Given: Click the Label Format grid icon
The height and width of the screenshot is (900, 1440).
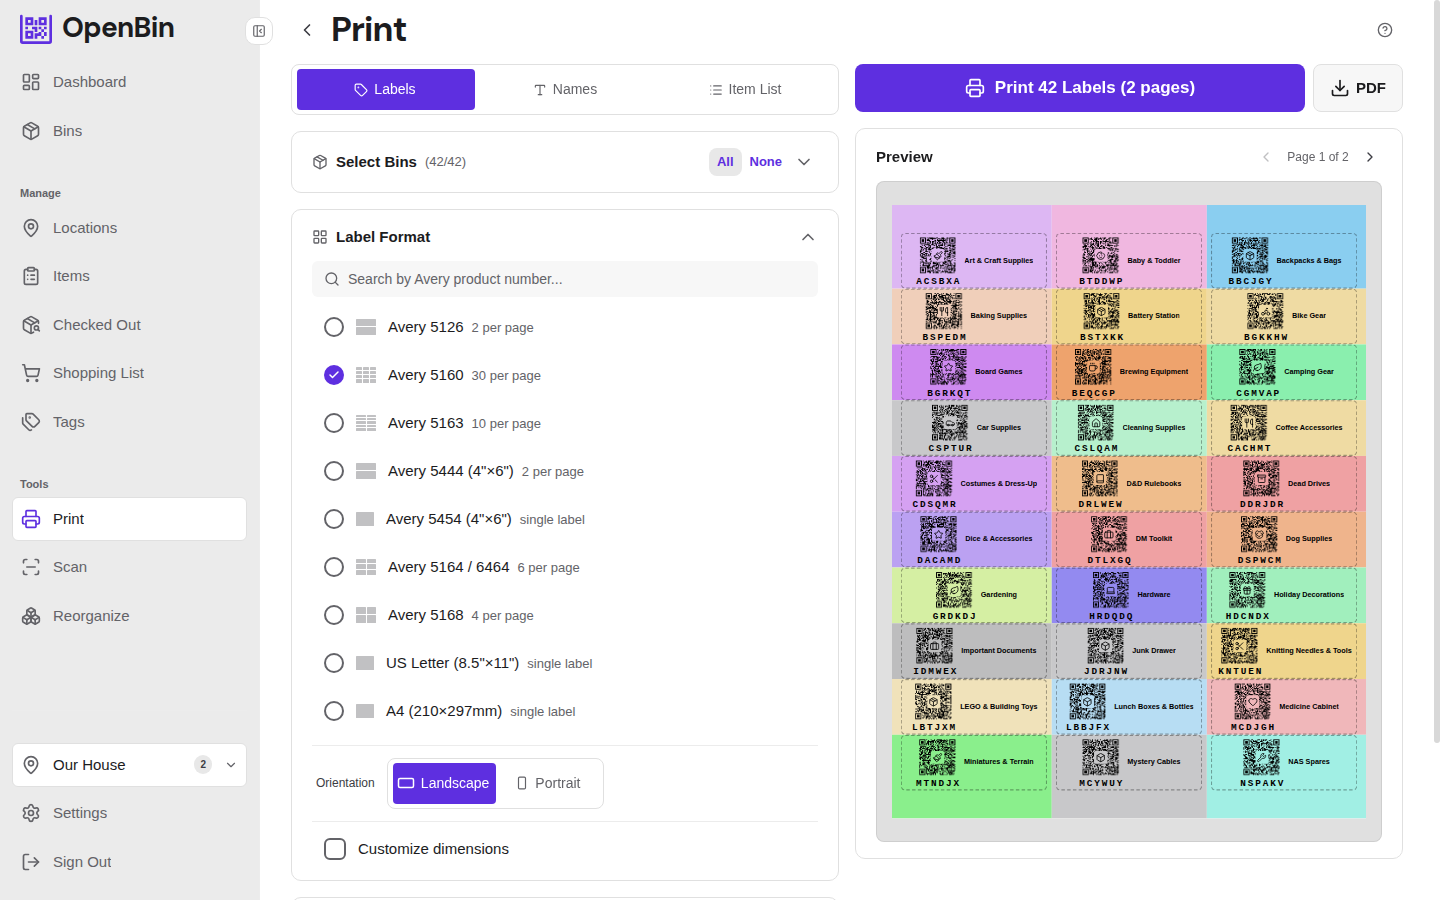Looking at the screenshot, I should [320, 237].
